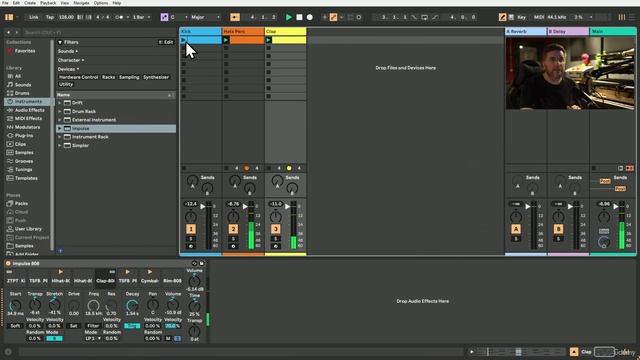
Task: Expand the Impulse folder
Action: point(60,128)
